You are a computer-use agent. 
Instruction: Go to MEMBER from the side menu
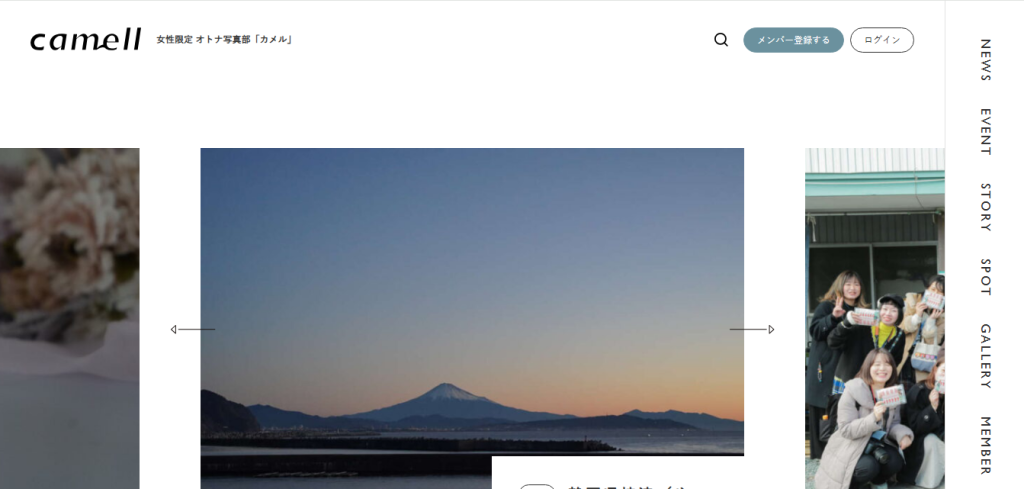point(985,445)
